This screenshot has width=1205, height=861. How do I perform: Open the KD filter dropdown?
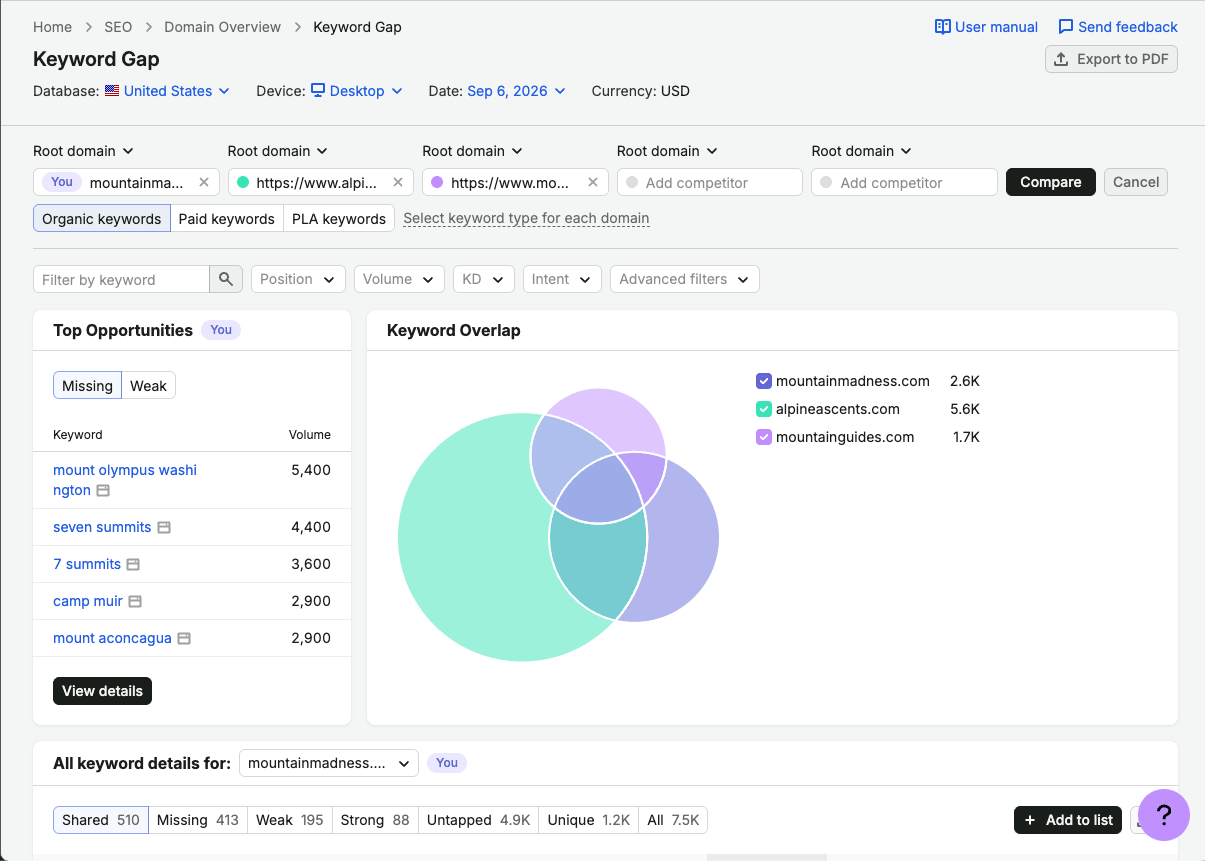tap(484, 279)
